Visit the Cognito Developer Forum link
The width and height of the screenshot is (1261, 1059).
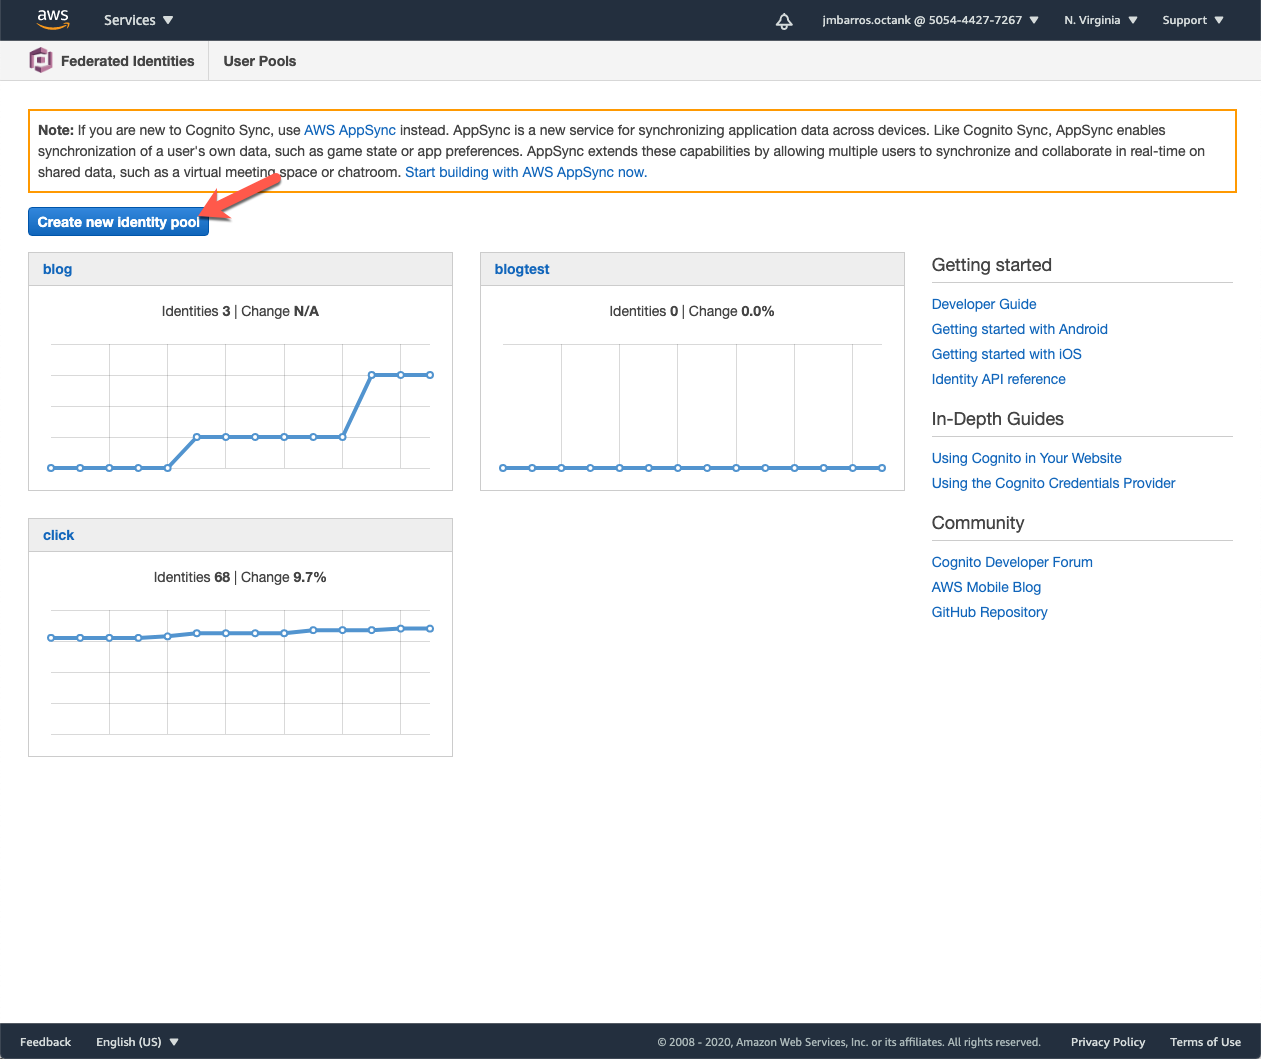(x=1012, y=562)
